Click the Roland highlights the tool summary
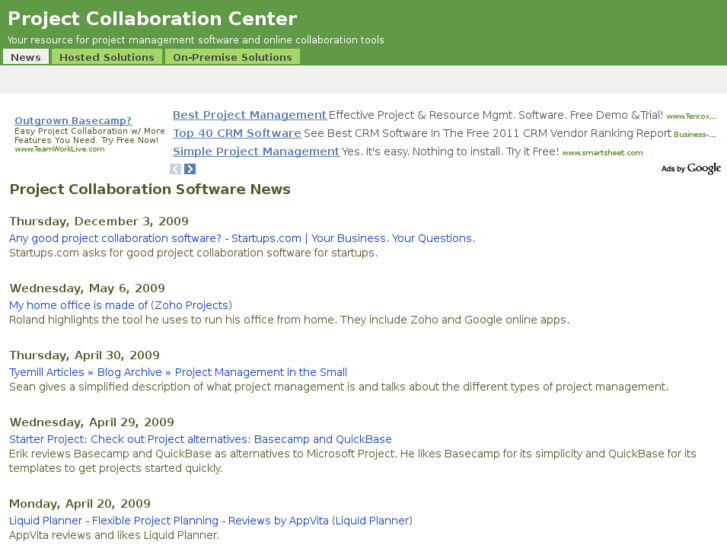727x545 pixels. click(x=289, y=320)
